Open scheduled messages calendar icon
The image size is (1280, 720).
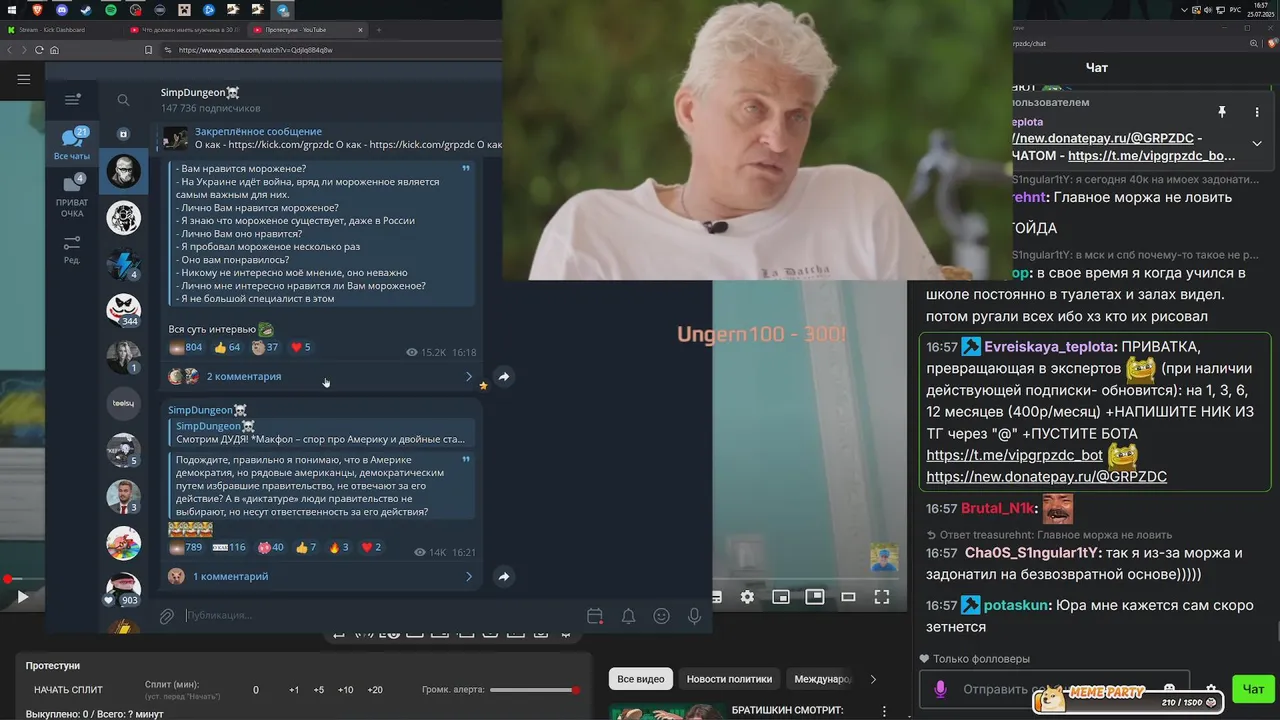(x=595, y=616)
